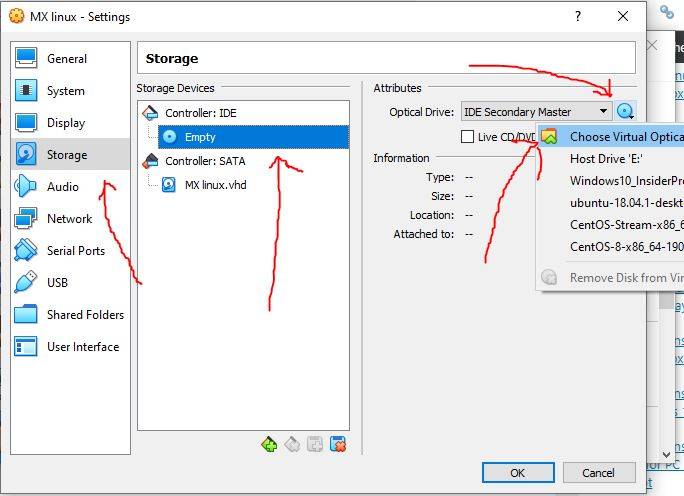This screenshot has height=496, width=684.
Task: Select the Controller: SATA tree node
Action: pos(204,161)
